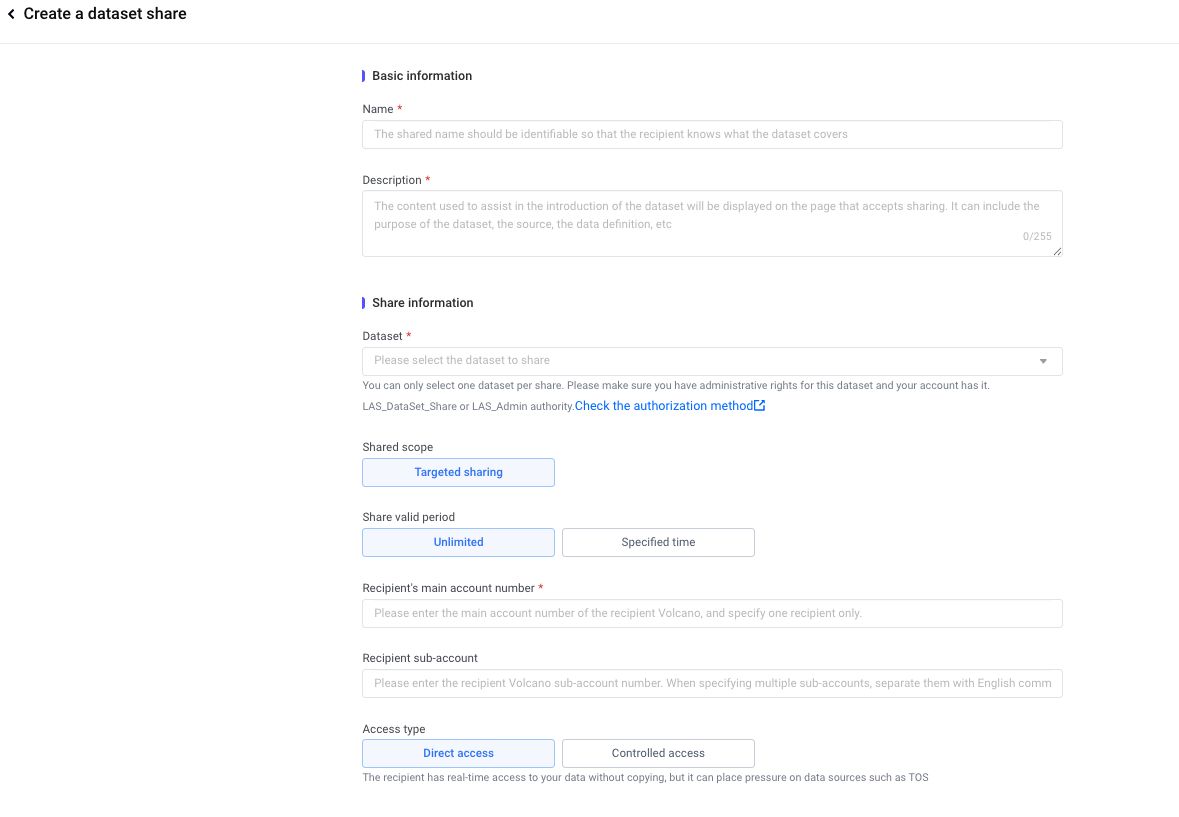Focus the Name input field
The width and height of the screenshot is (1179, 817).
[711, 134]
